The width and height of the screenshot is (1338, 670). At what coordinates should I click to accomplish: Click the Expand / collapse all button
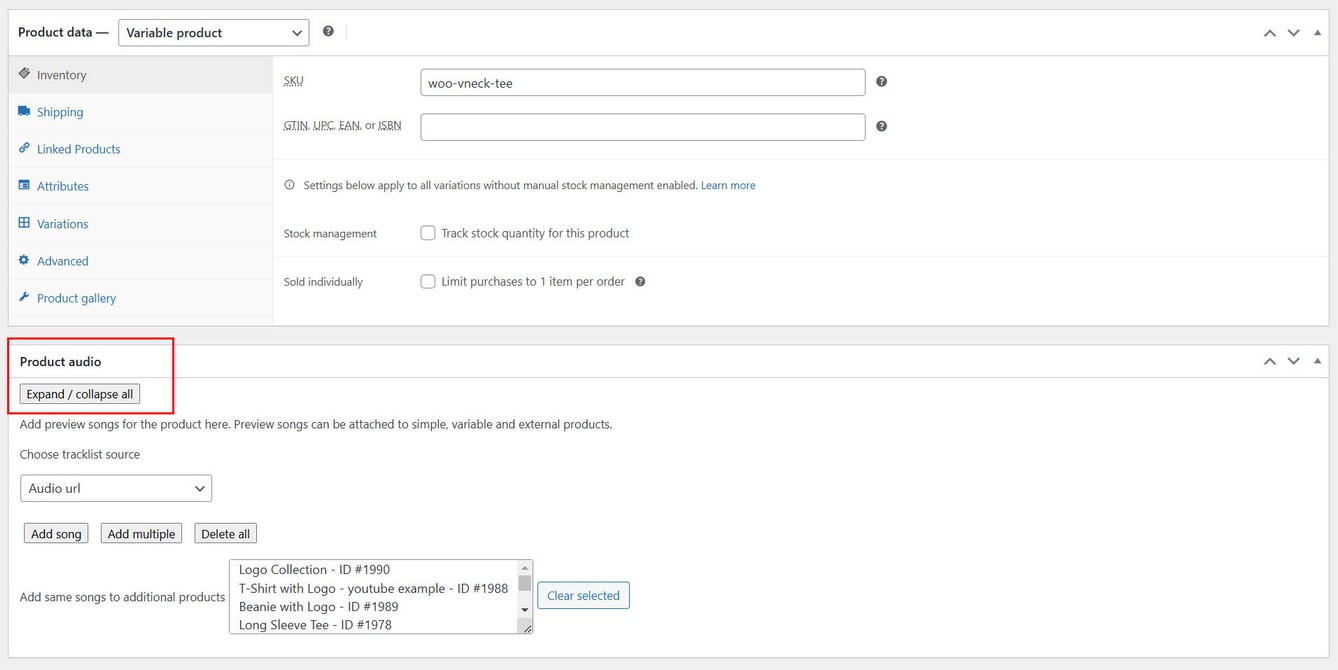[80, 394]
